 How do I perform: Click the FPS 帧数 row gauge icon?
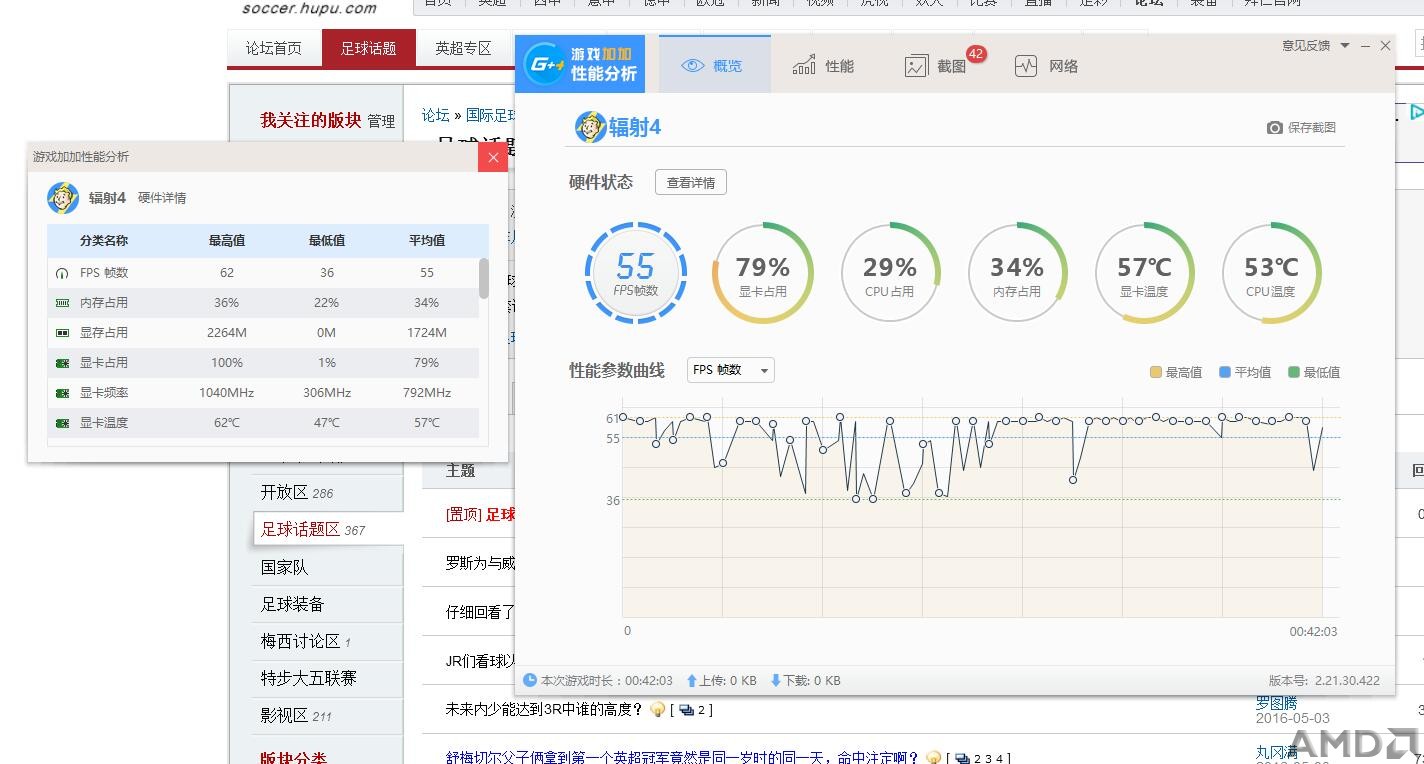pyautogui.click(x=62, y=273)
